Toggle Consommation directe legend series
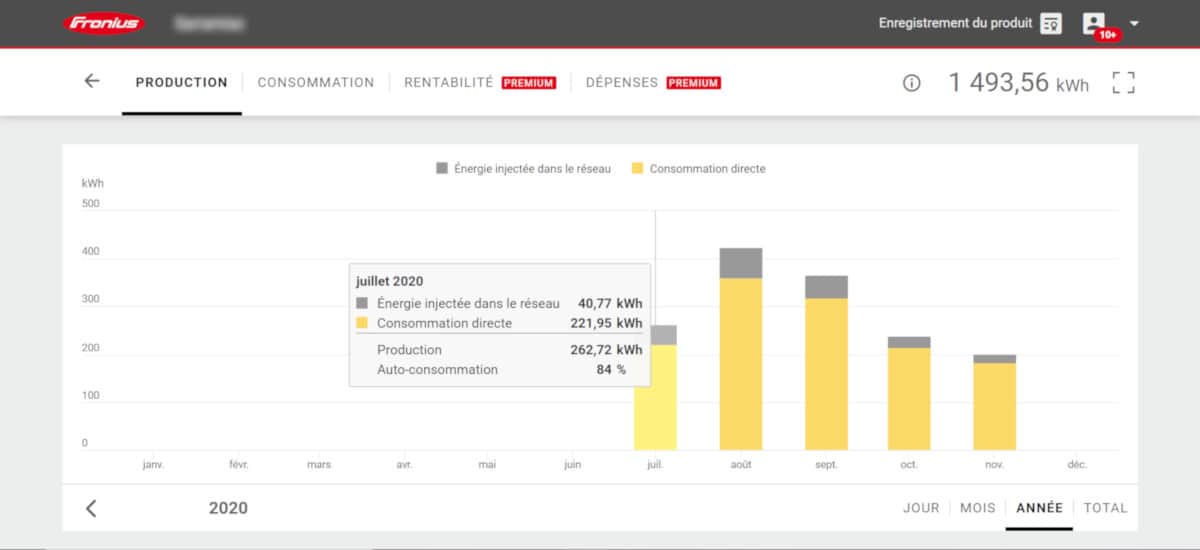Viewport: 1200px width, 550px height. point(698,169)
